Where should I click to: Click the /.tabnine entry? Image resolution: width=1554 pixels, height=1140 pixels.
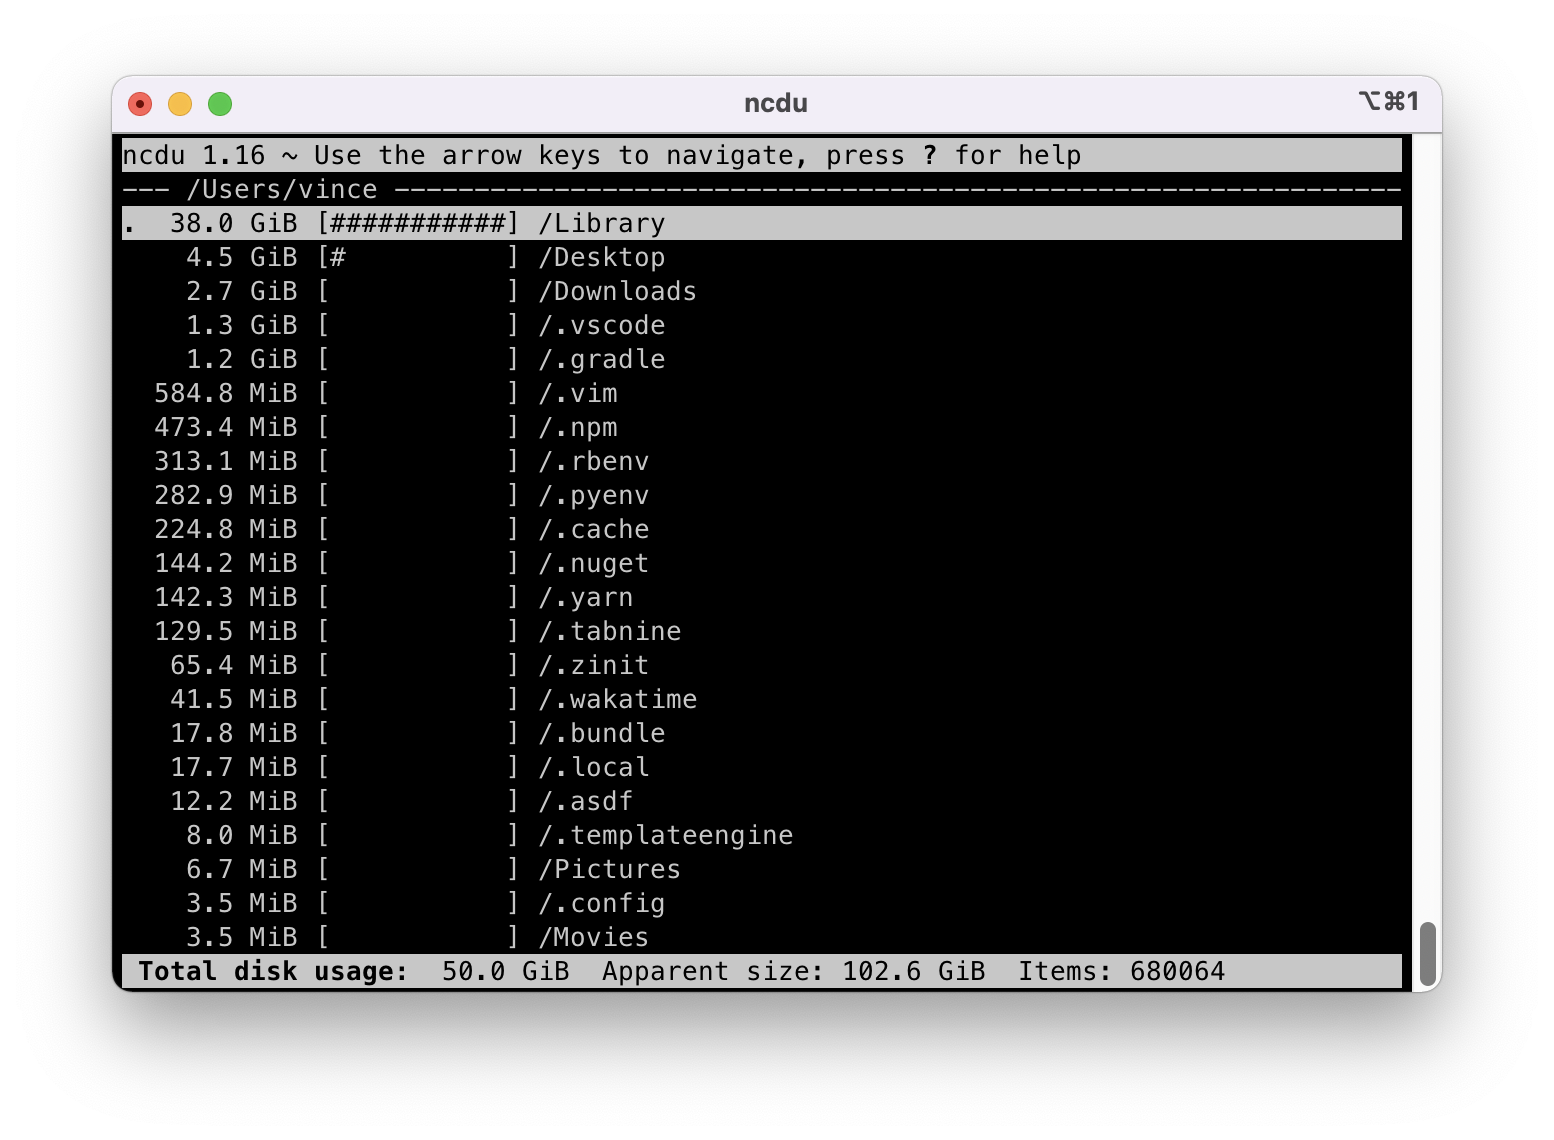(762, 631)
